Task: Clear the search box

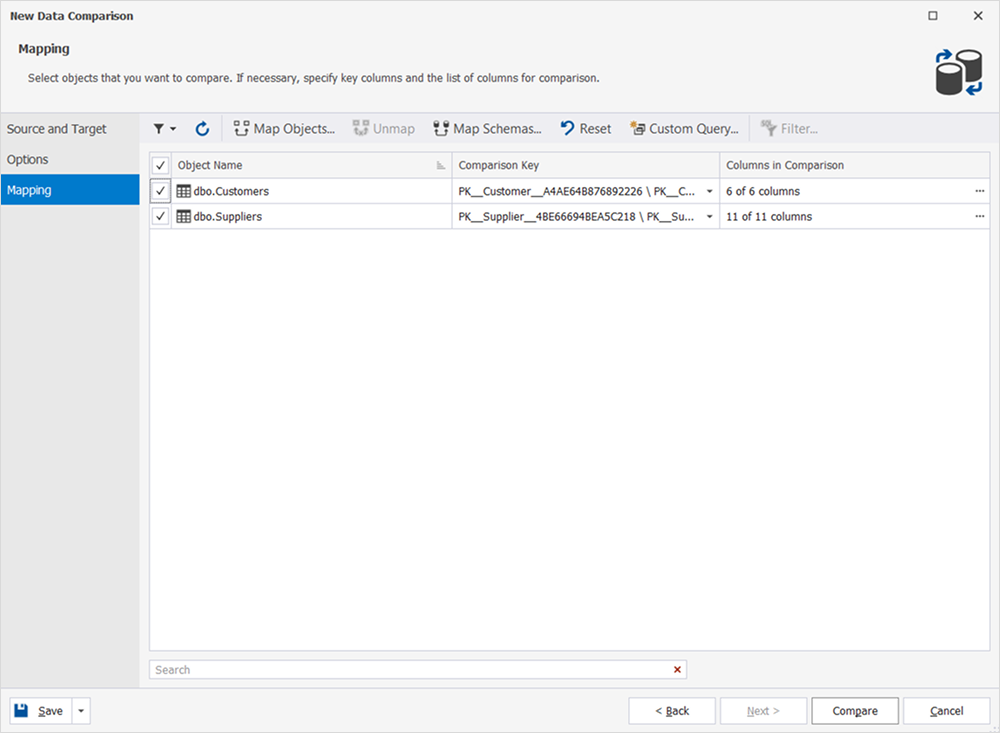Action: [x=677, y=669]
